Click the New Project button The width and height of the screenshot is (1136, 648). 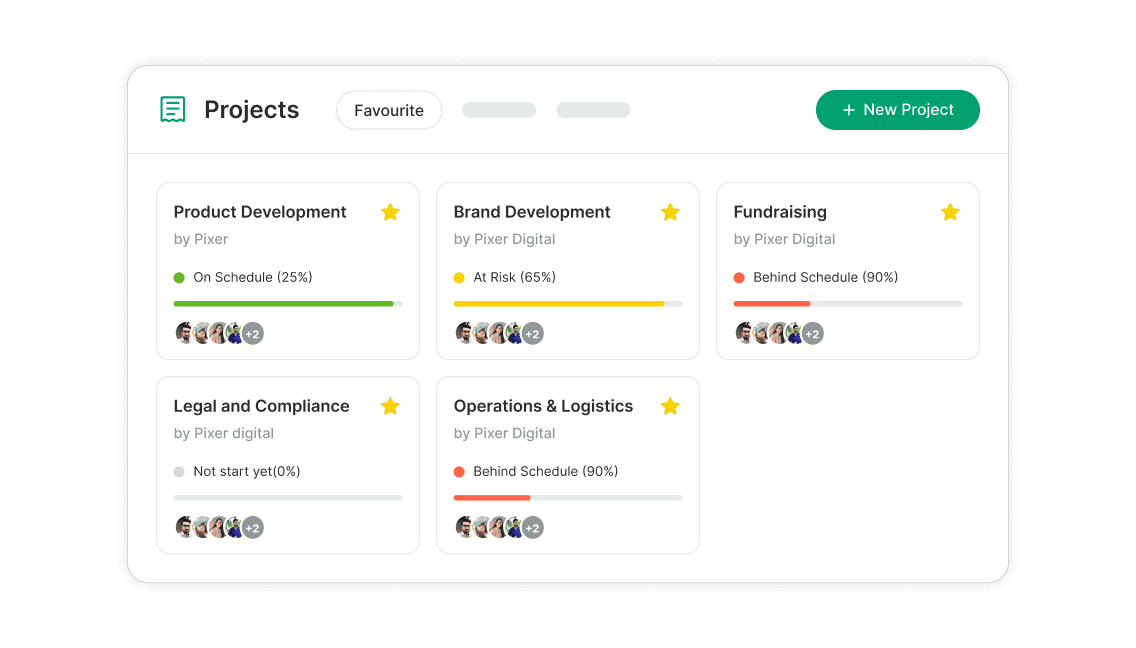897,110
